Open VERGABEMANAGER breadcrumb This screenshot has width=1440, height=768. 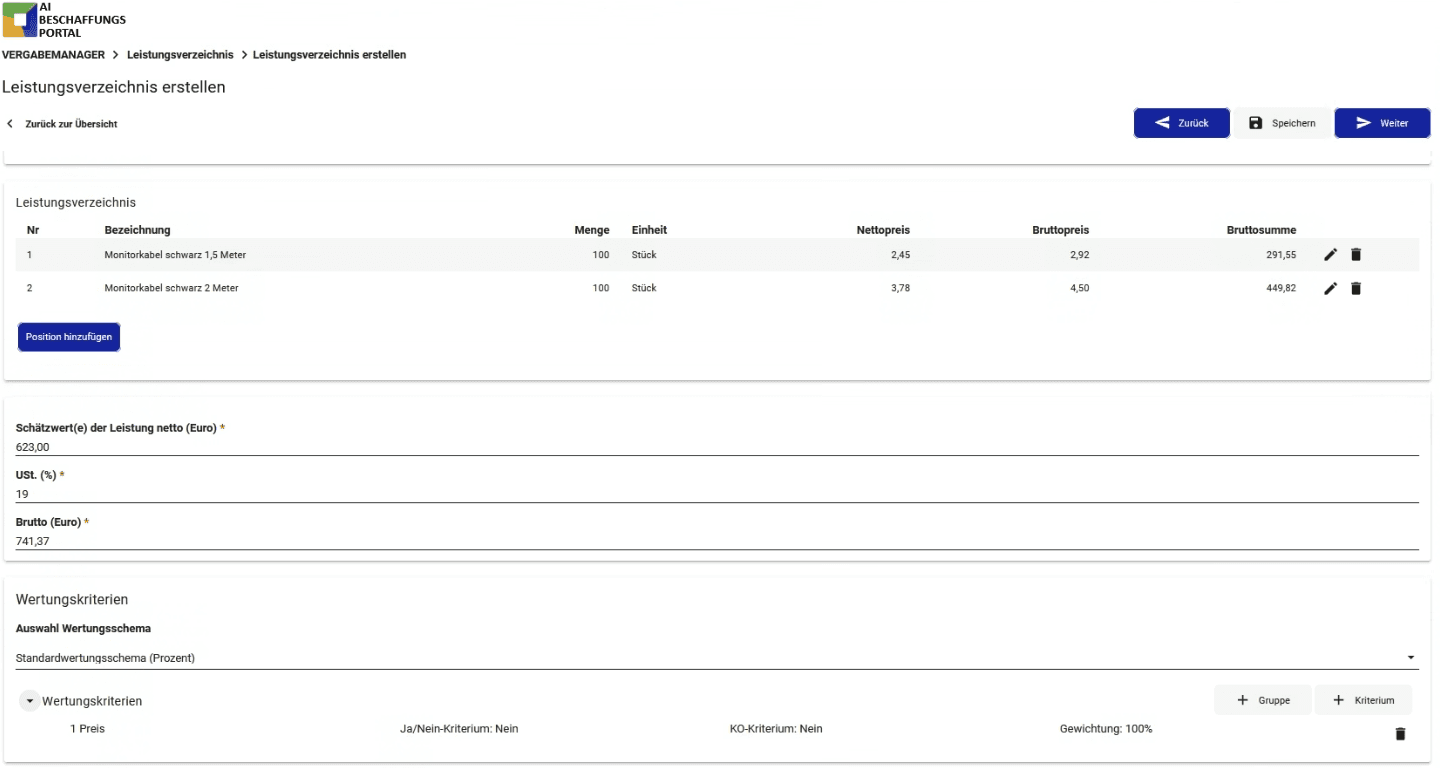pyautogui.click(x=53, y=55)
